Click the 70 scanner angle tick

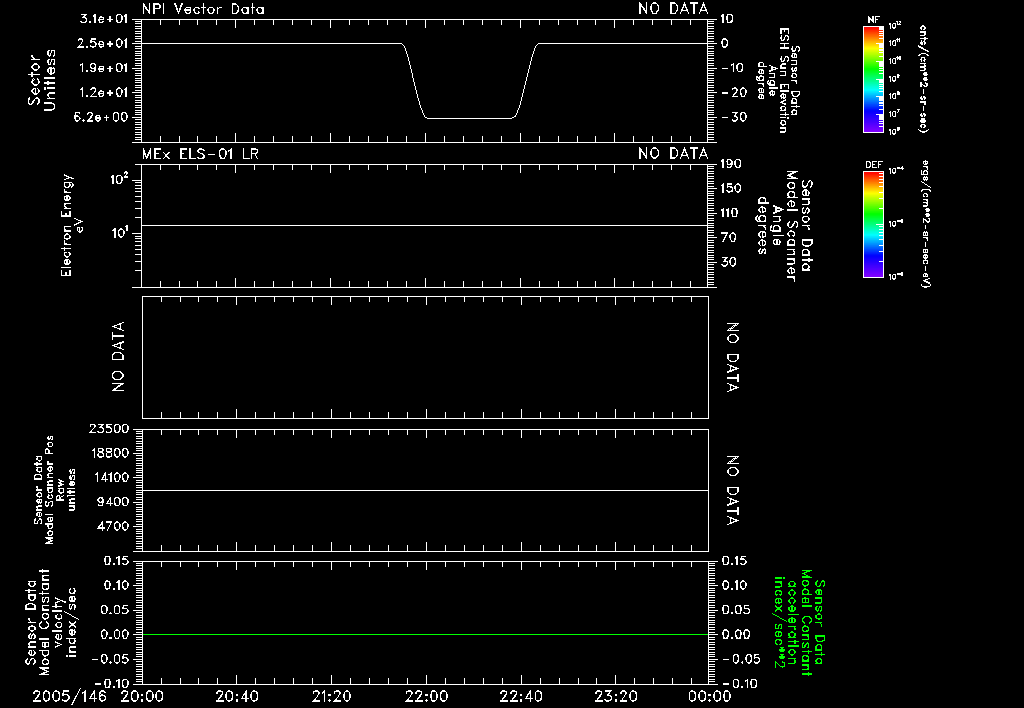click(x=729, y=237)
